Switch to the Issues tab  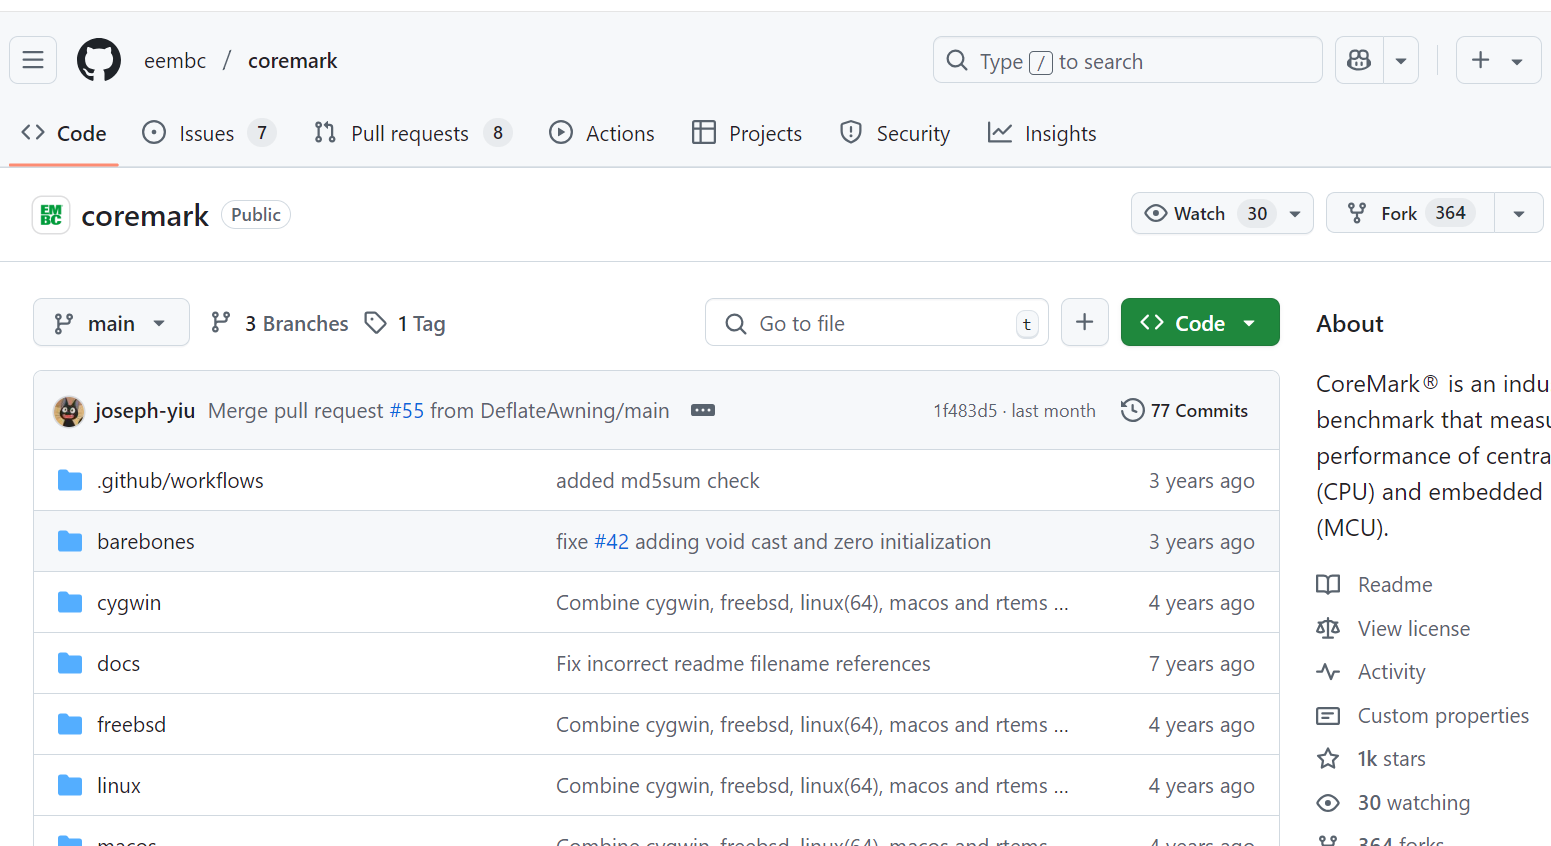coord(208,133)
